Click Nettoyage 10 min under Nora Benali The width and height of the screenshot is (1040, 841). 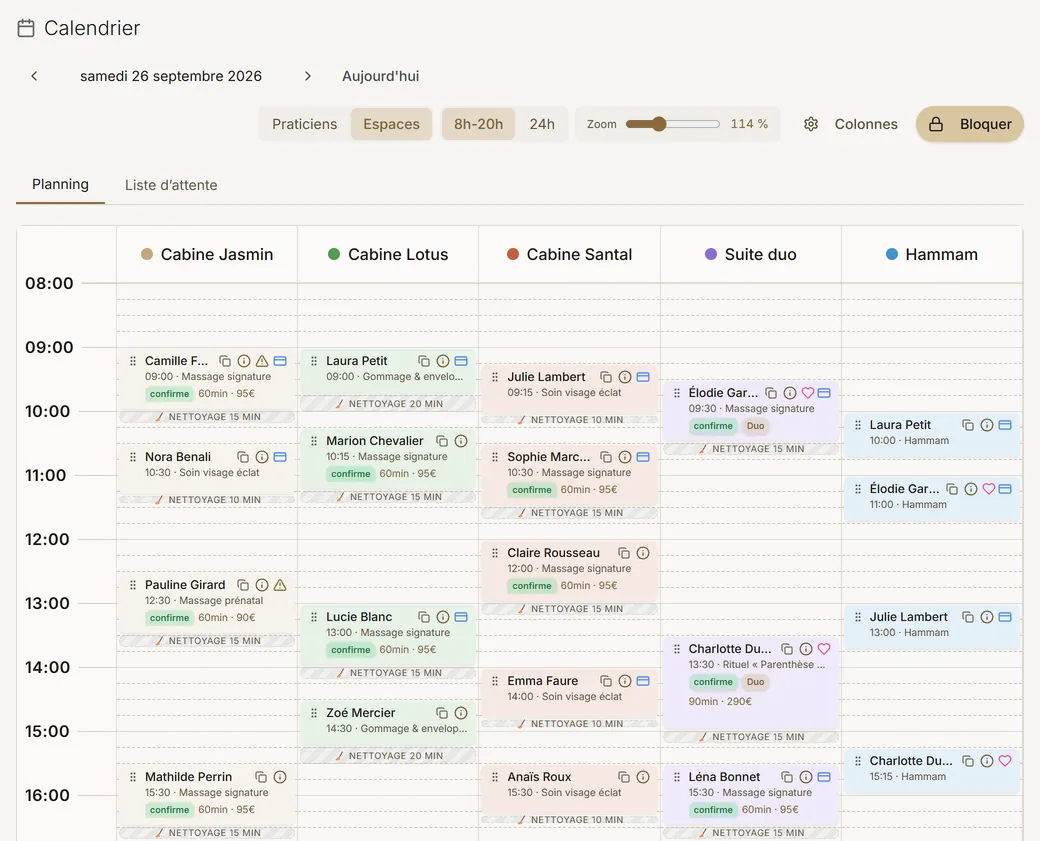tap(206, 499)
